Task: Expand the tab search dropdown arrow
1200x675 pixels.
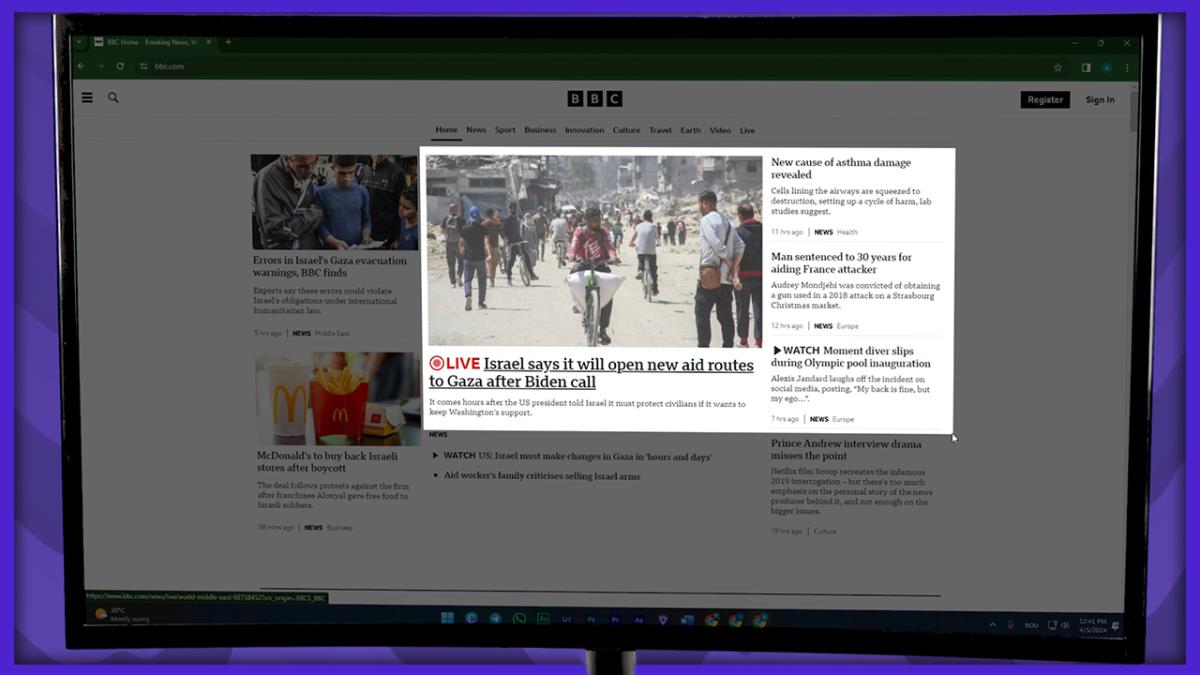Action: (79, 43)
